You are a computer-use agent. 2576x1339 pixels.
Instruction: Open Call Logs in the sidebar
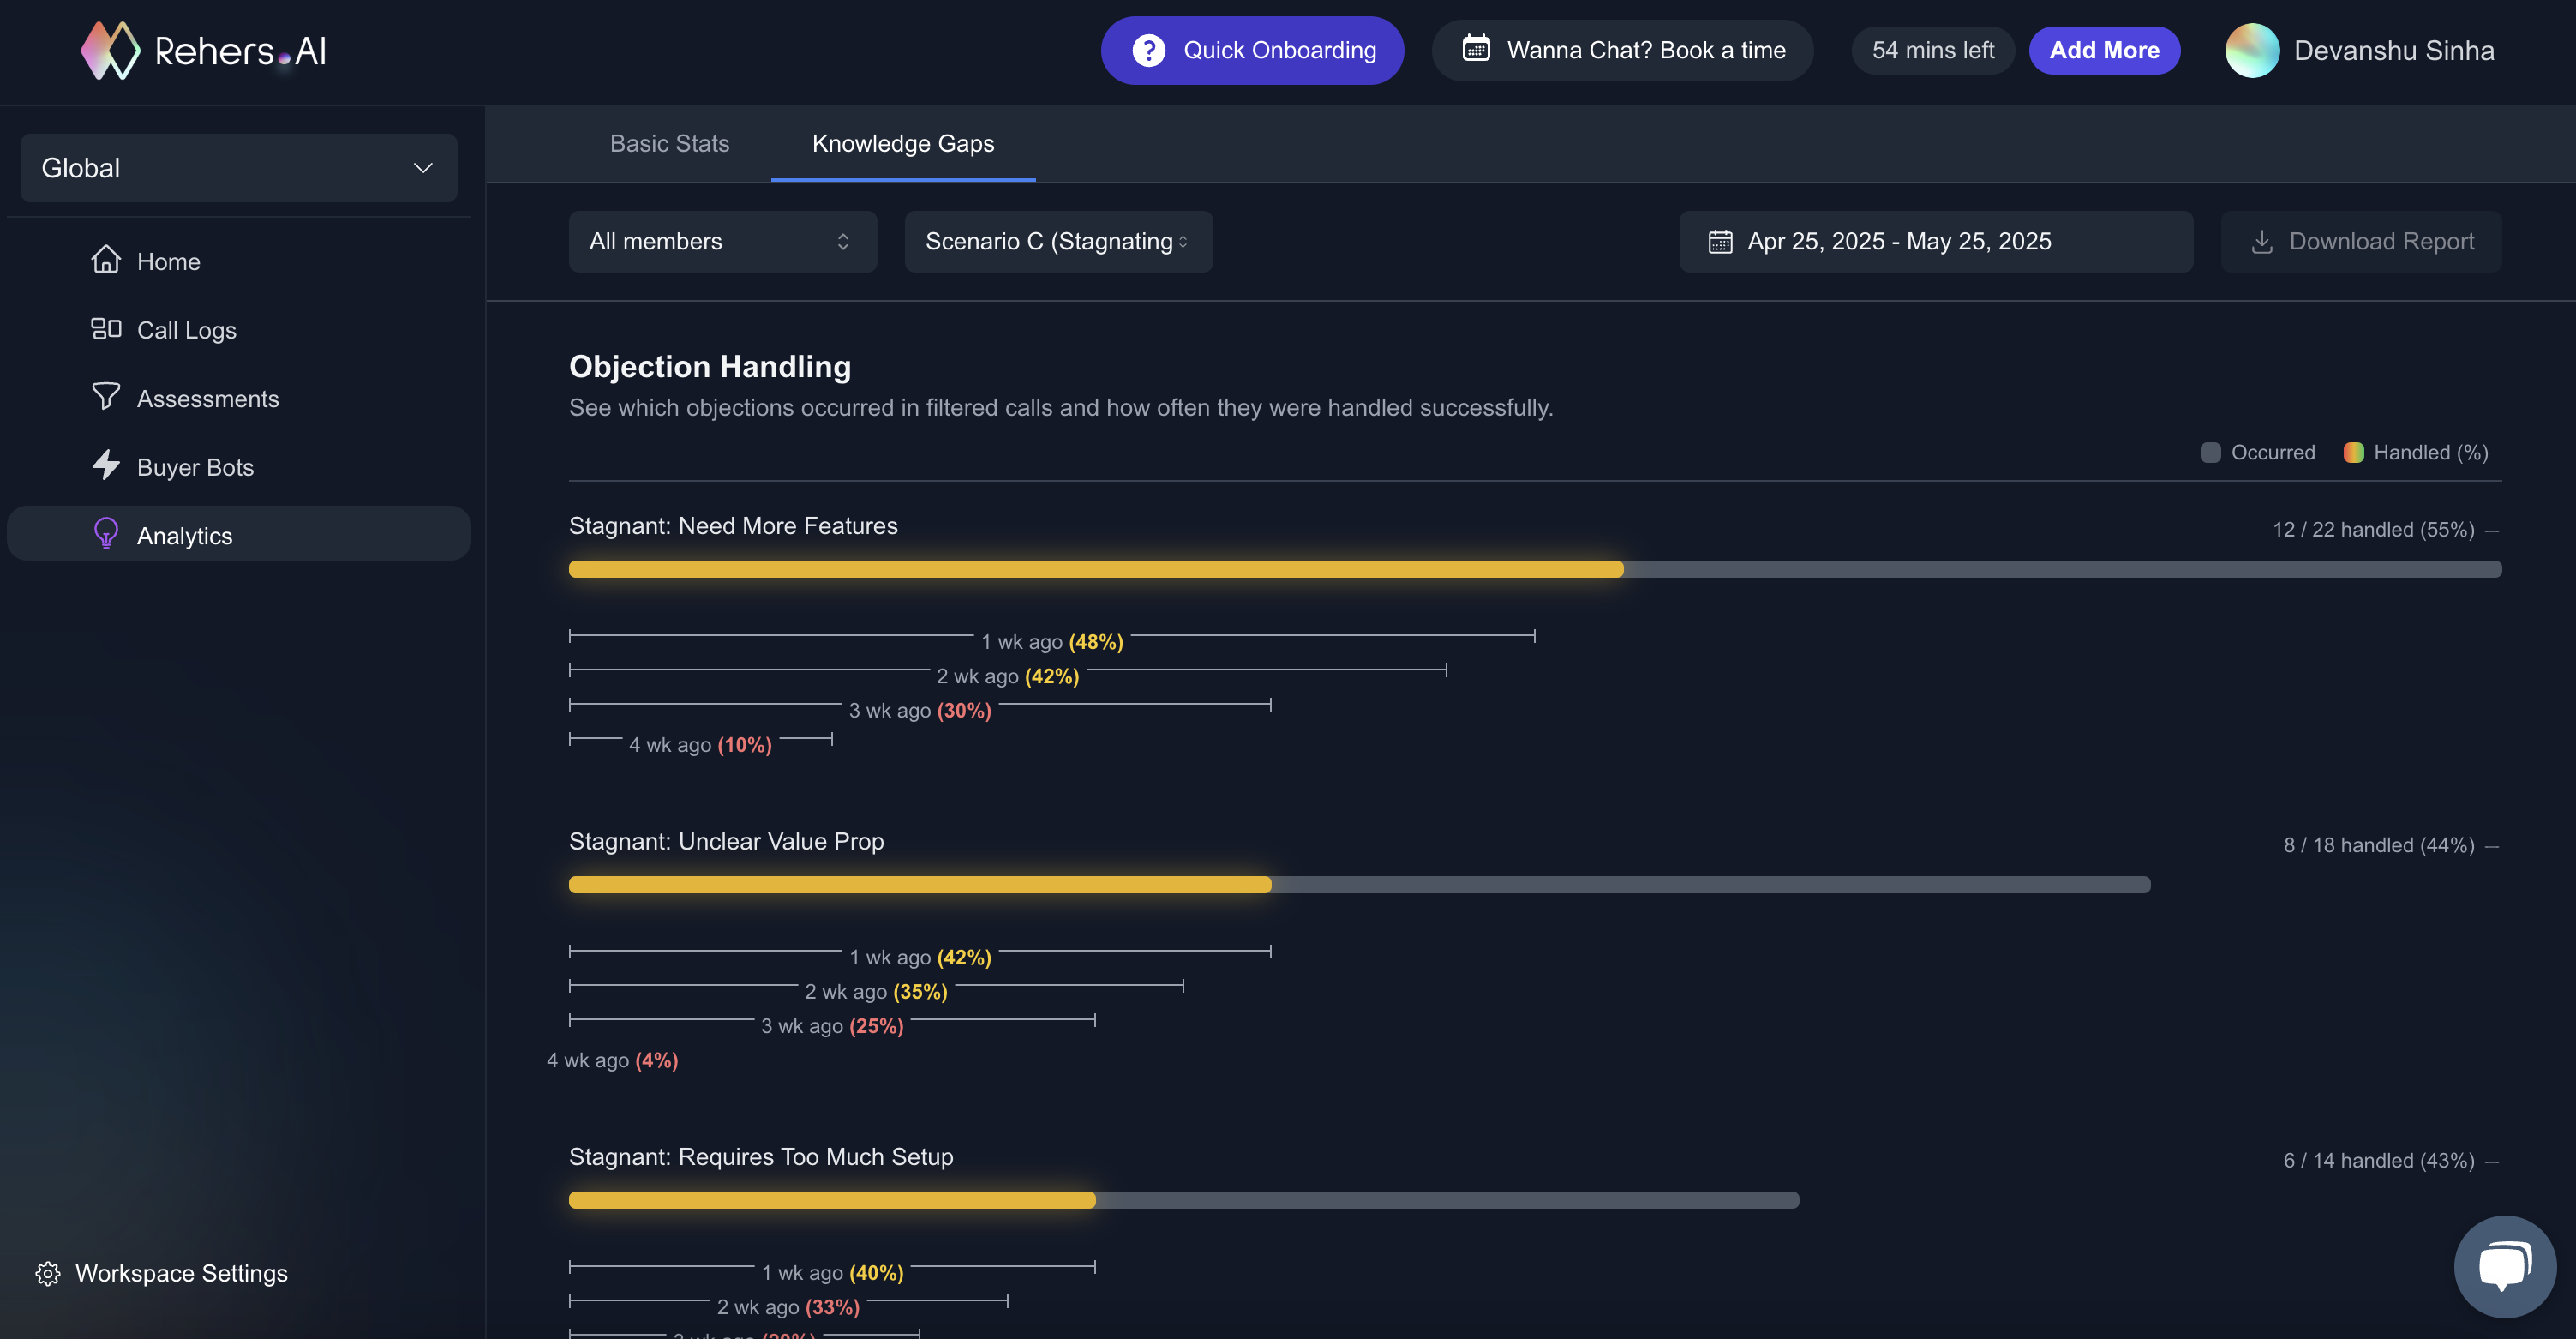(238, 330)
